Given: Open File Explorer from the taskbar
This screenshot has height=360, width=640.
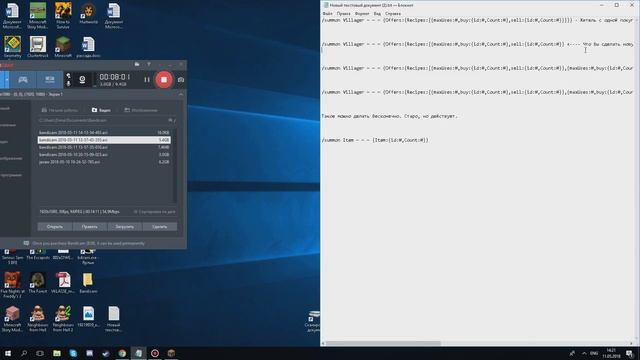Looking at the screenshot, I should click(x=57, y=353).
